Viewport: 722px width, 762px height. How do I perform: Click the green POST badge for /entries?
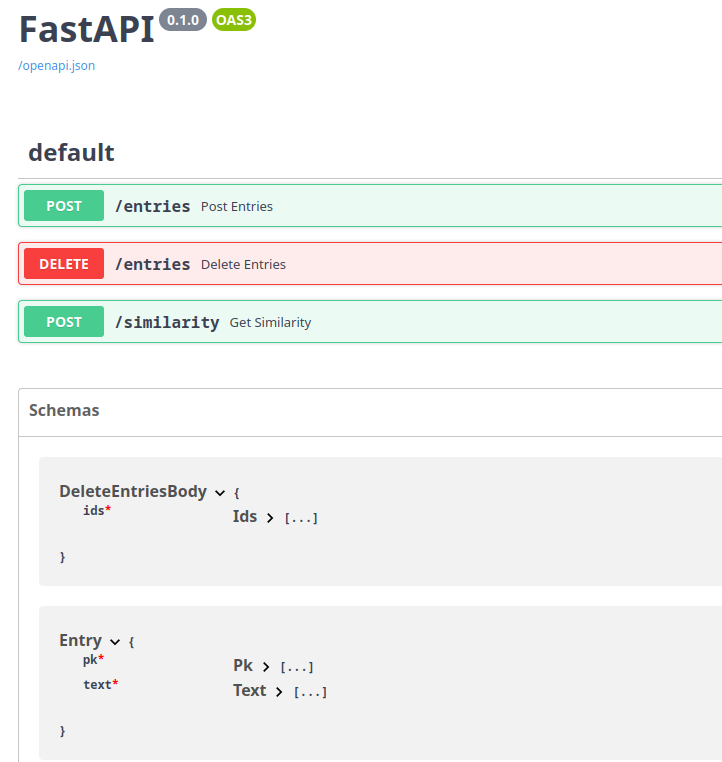click(x=64, y=206)
